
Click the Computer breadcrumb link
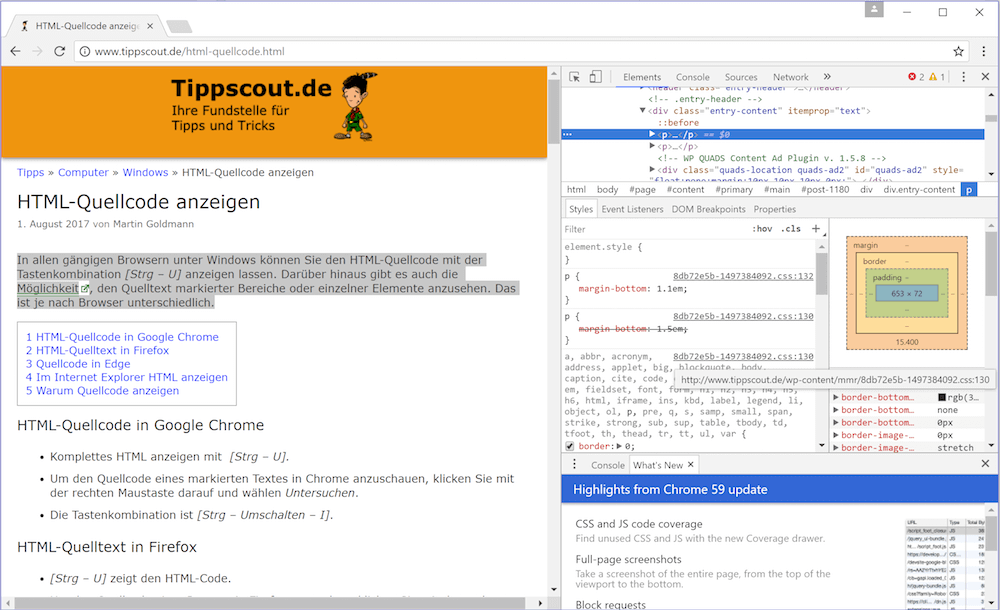click(x=84, y=172)
